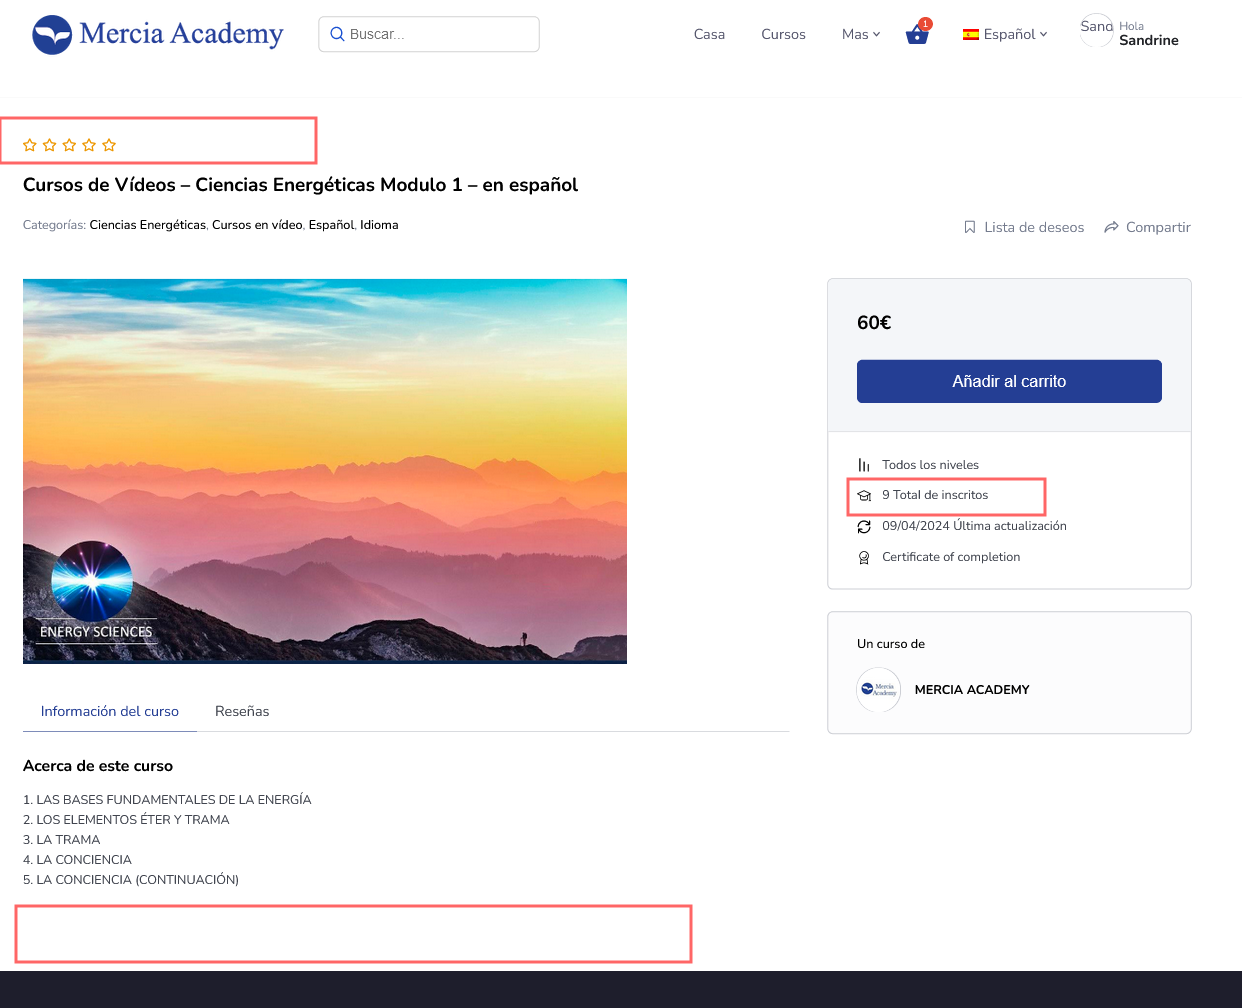Switch to the Información del curso tab
This screenshot has height=1008, width=1242.
pyautogui.click(x=110, y=711)
